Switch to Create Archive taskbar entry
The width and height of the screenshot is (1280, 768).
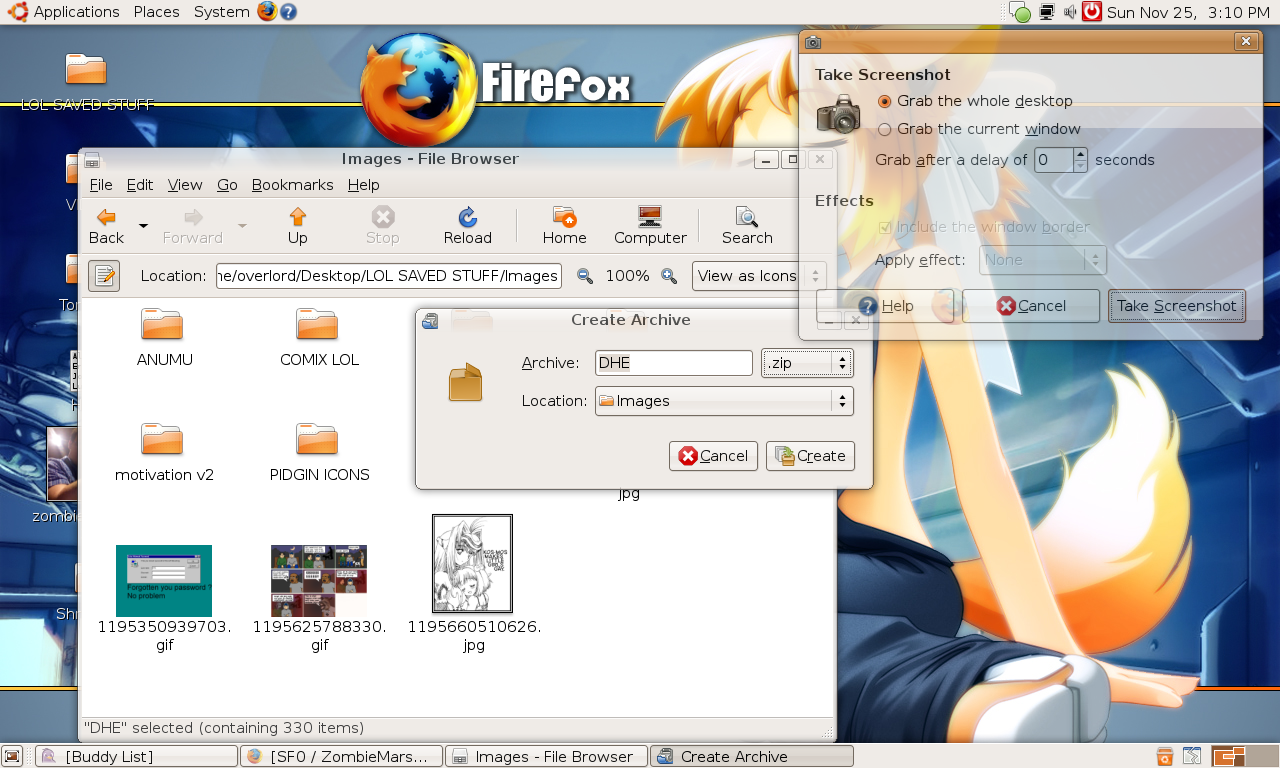(752, 756)
